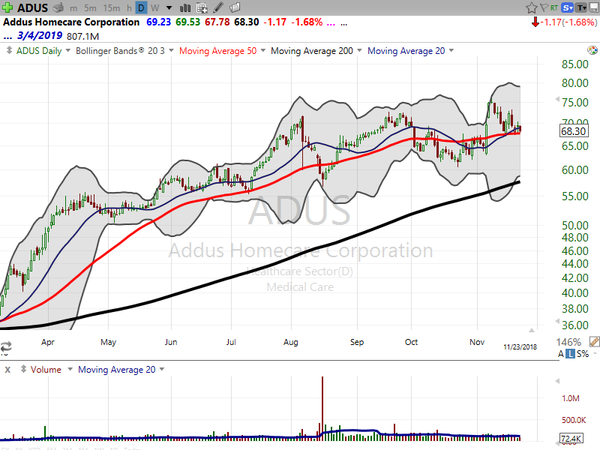The width and height of the screenshot is (600, 450).
Task: Click the small arrow marker beside 75.00
Action: pyautogui.click(x=557, y=99)
